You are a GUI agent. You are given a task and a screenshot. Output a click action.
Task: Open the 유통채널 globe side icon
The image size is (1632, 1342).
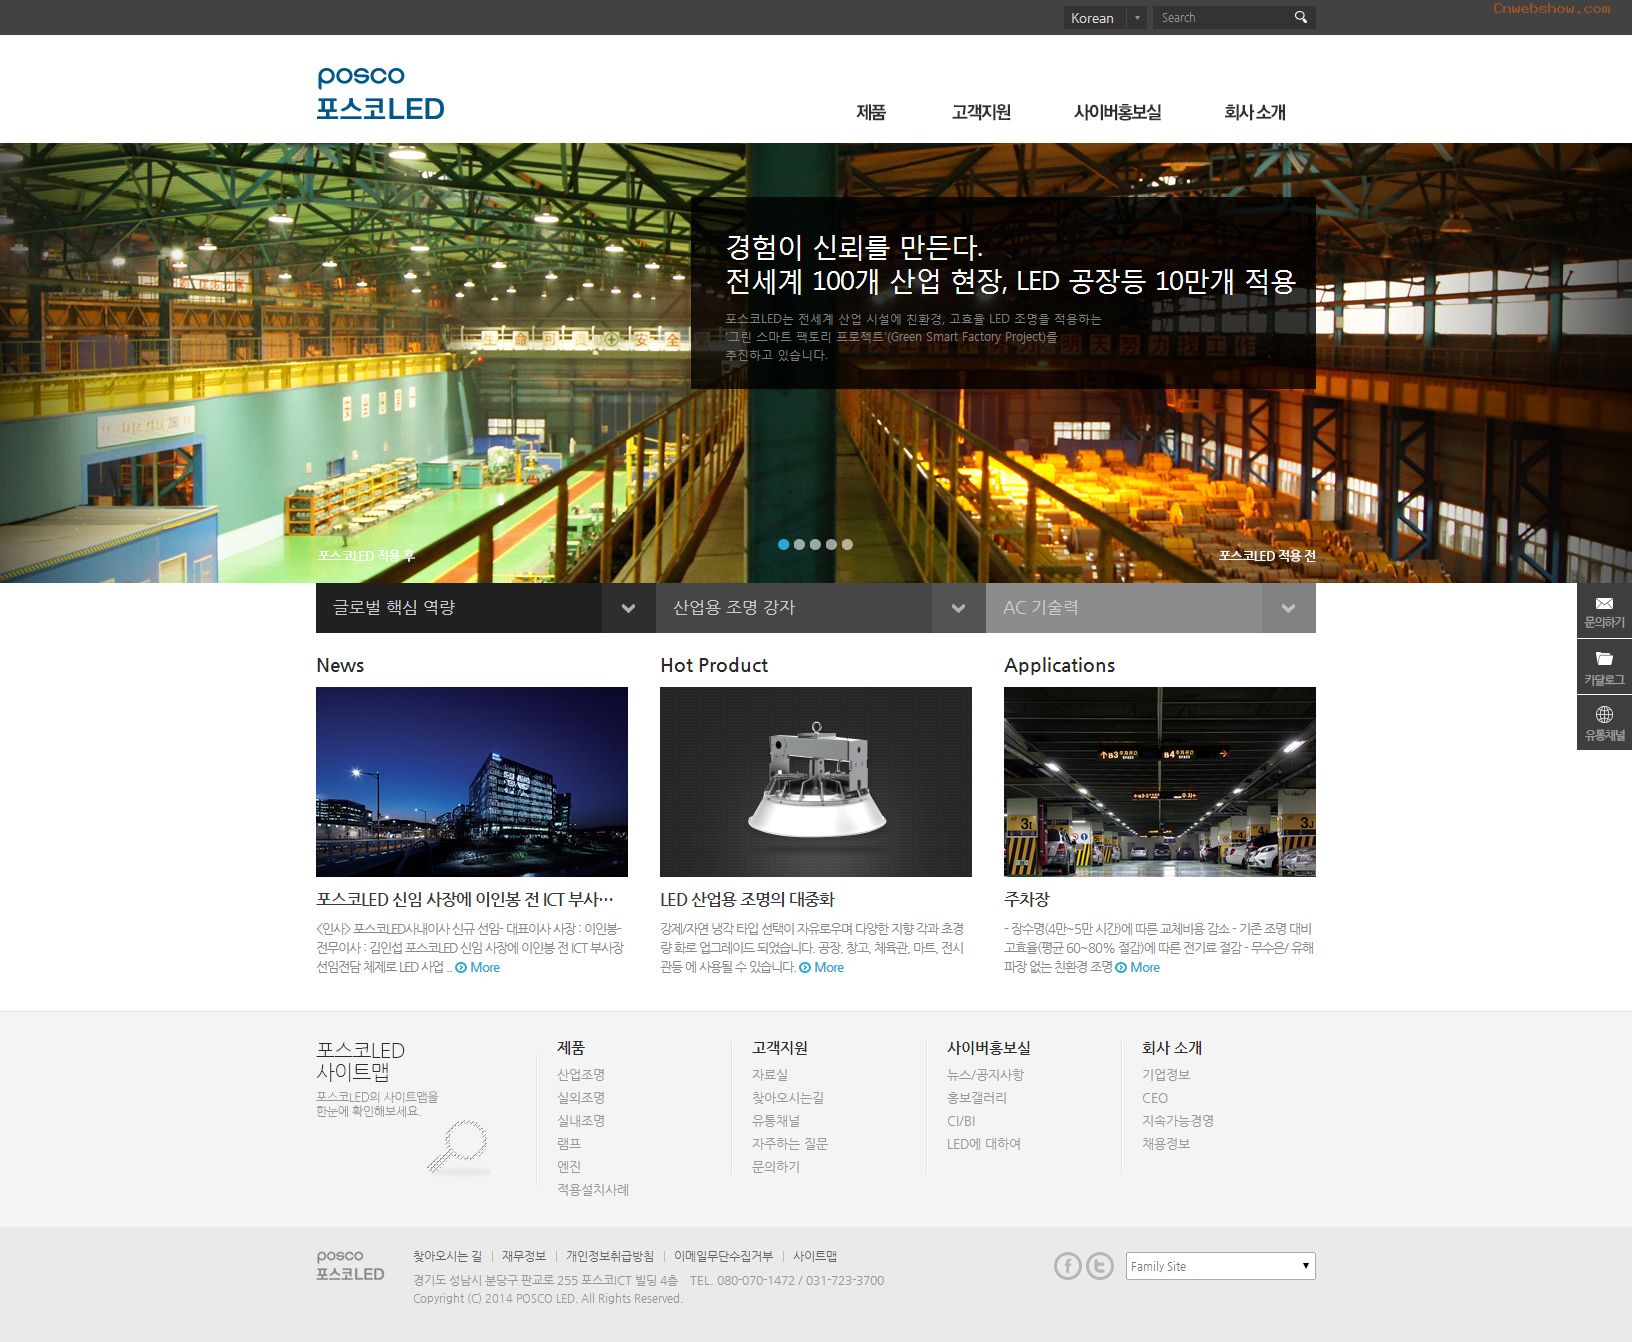pos(1604,722)
